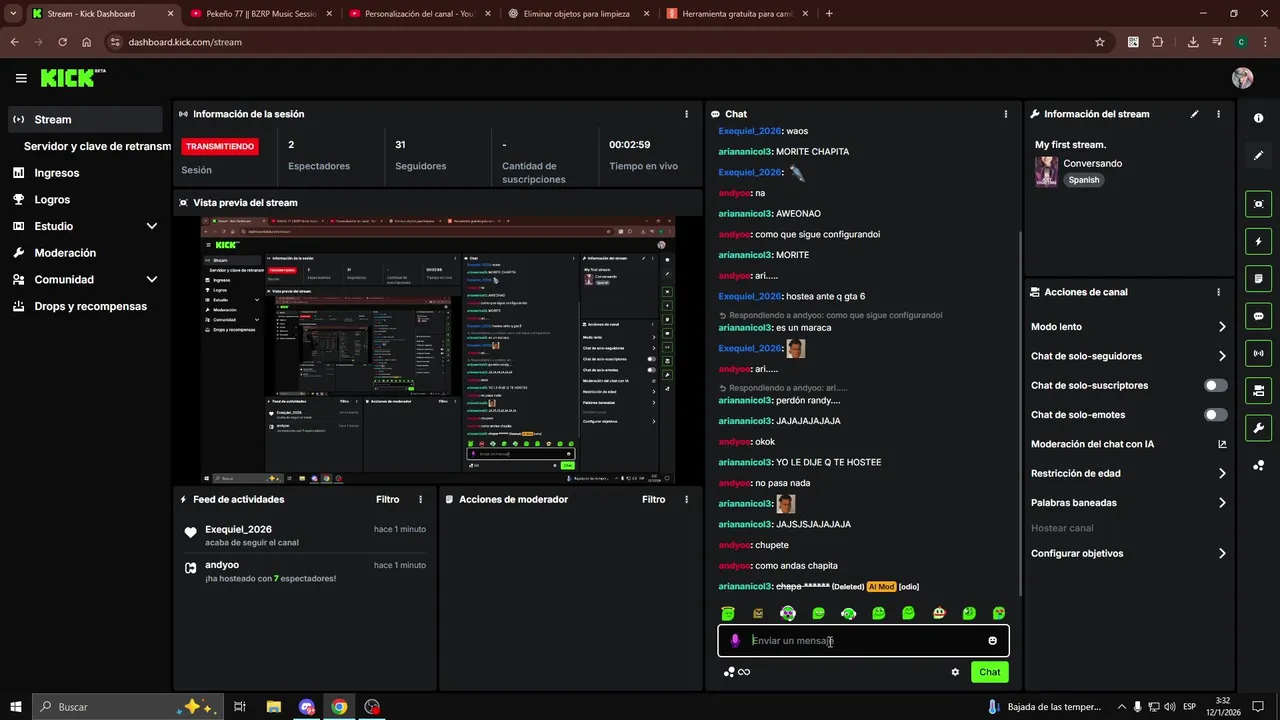The image size is (1280, 720).
Task: Open Servidor y clave de retransmisión
Action: pyautogui.click(x=96, y=146)
